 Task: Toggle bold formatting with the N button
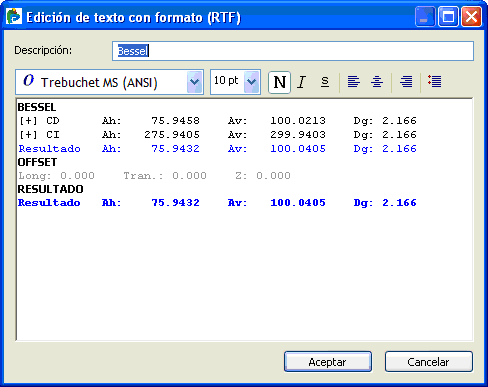coord(279,82)
